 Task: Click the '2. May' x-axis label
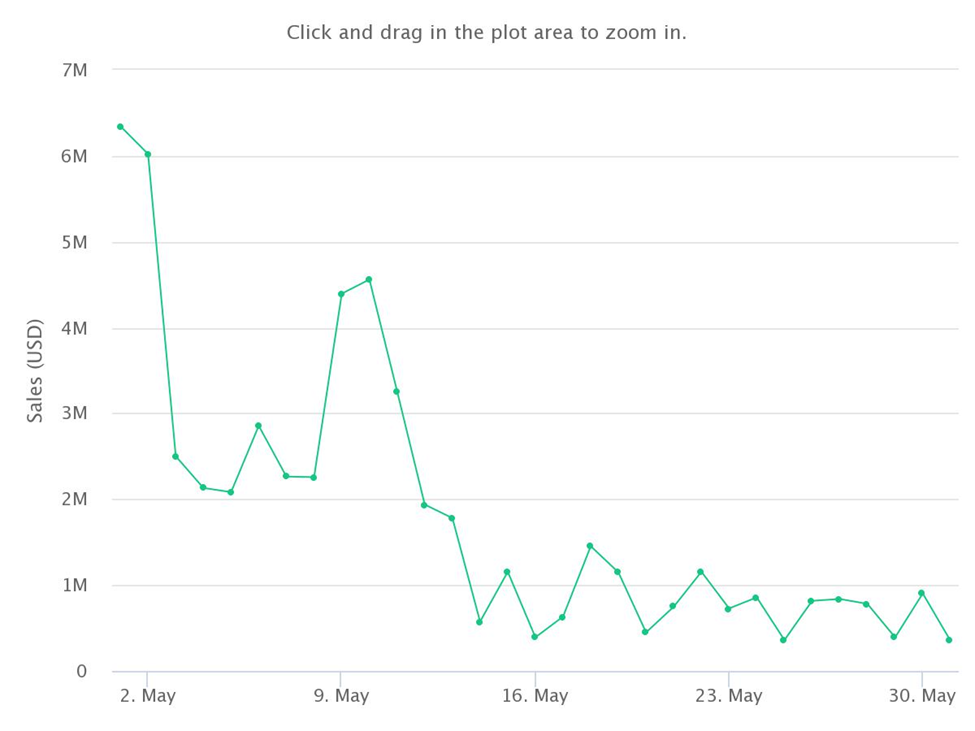click(147, 696)
